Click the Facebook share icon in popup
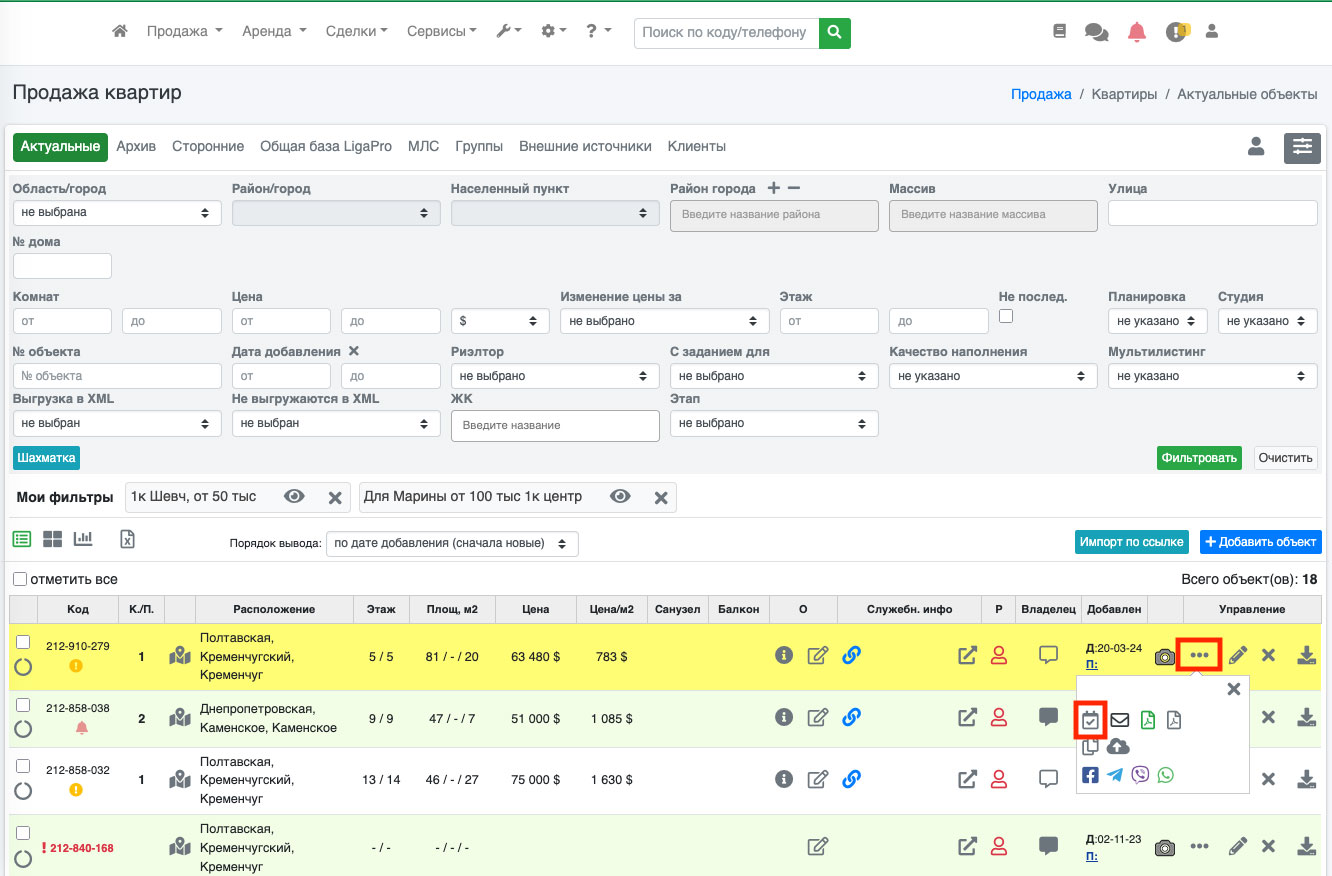The height and width of the screenshot is (876, 1332). pyautogui.click(x=1090, y=775)
